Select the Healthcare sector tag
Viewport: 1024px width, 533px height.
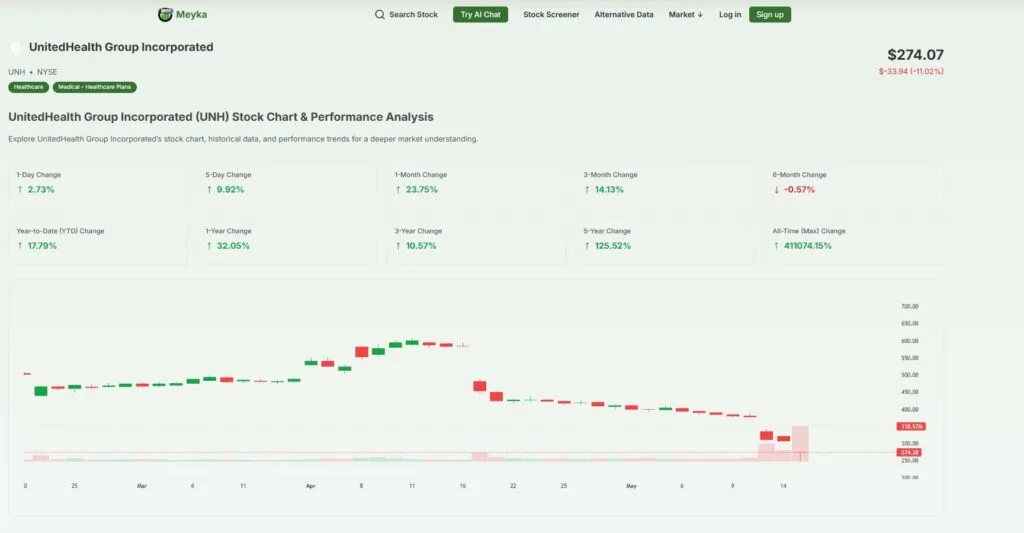pos(29,87)
